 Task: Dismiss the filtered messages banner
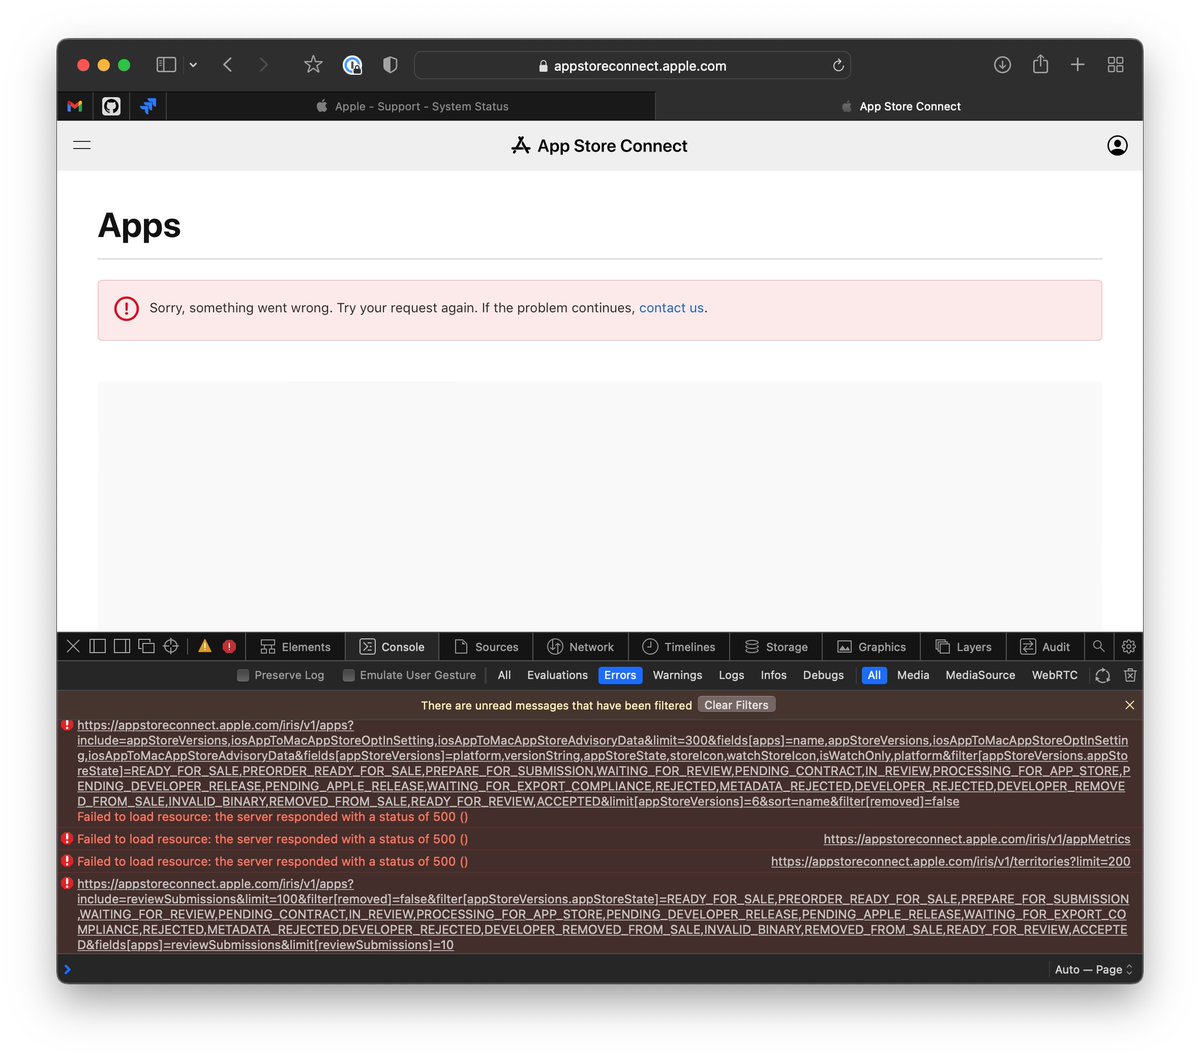point(1129,705)
